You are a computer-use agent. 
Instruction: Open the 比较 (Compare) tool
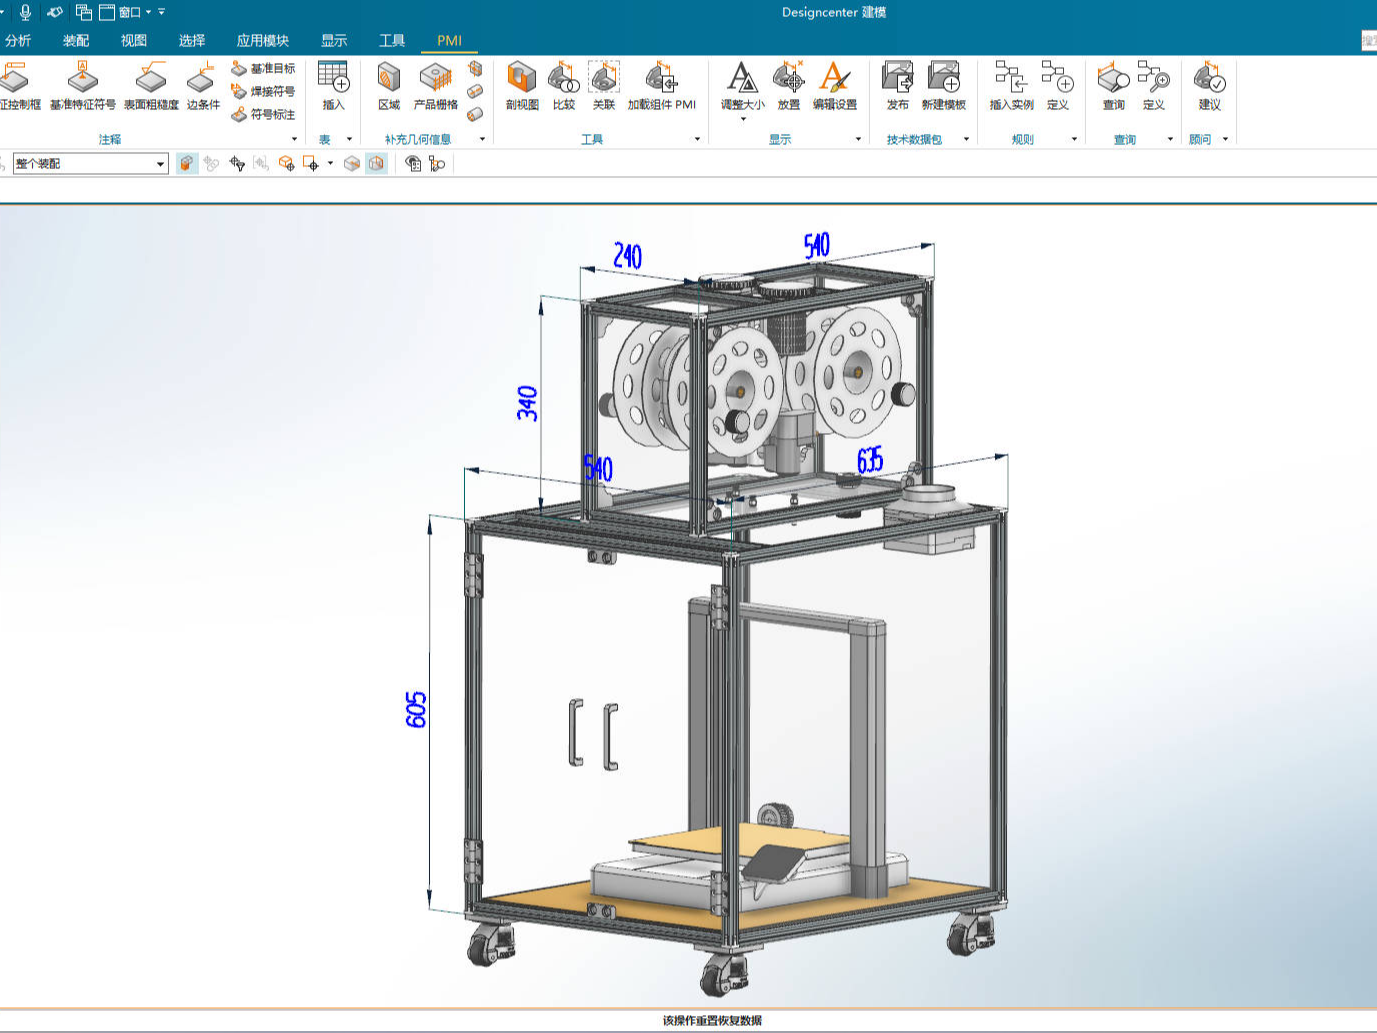point(562,85)
